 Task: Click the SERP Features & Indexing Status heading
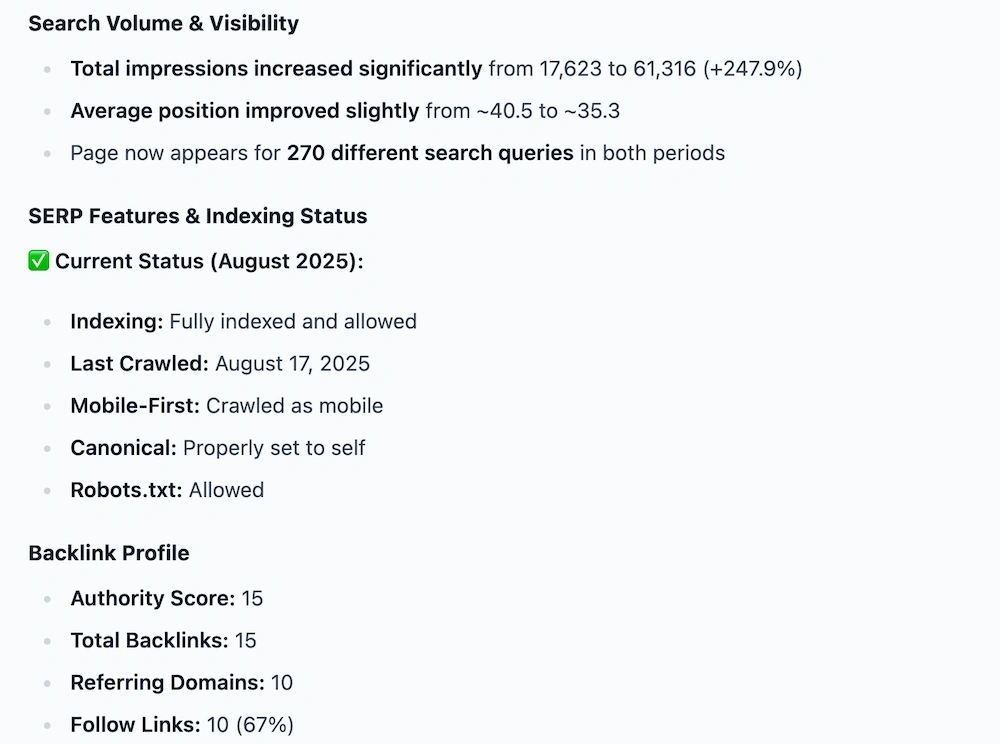coord(198,216)
